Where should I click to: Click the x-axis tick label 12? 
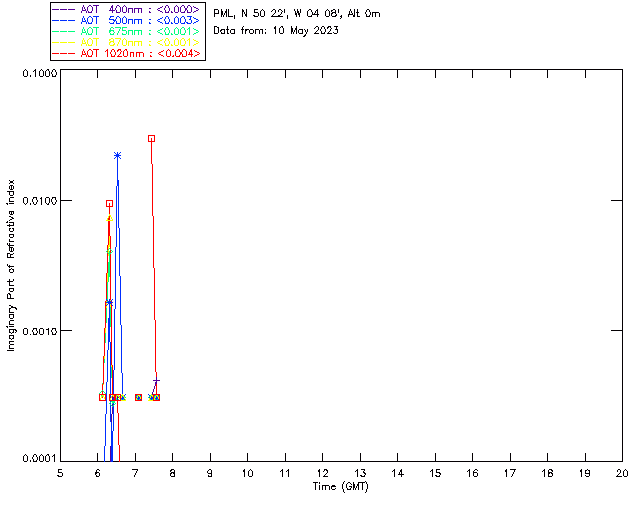pyautogui.click(x=322, y=473)
